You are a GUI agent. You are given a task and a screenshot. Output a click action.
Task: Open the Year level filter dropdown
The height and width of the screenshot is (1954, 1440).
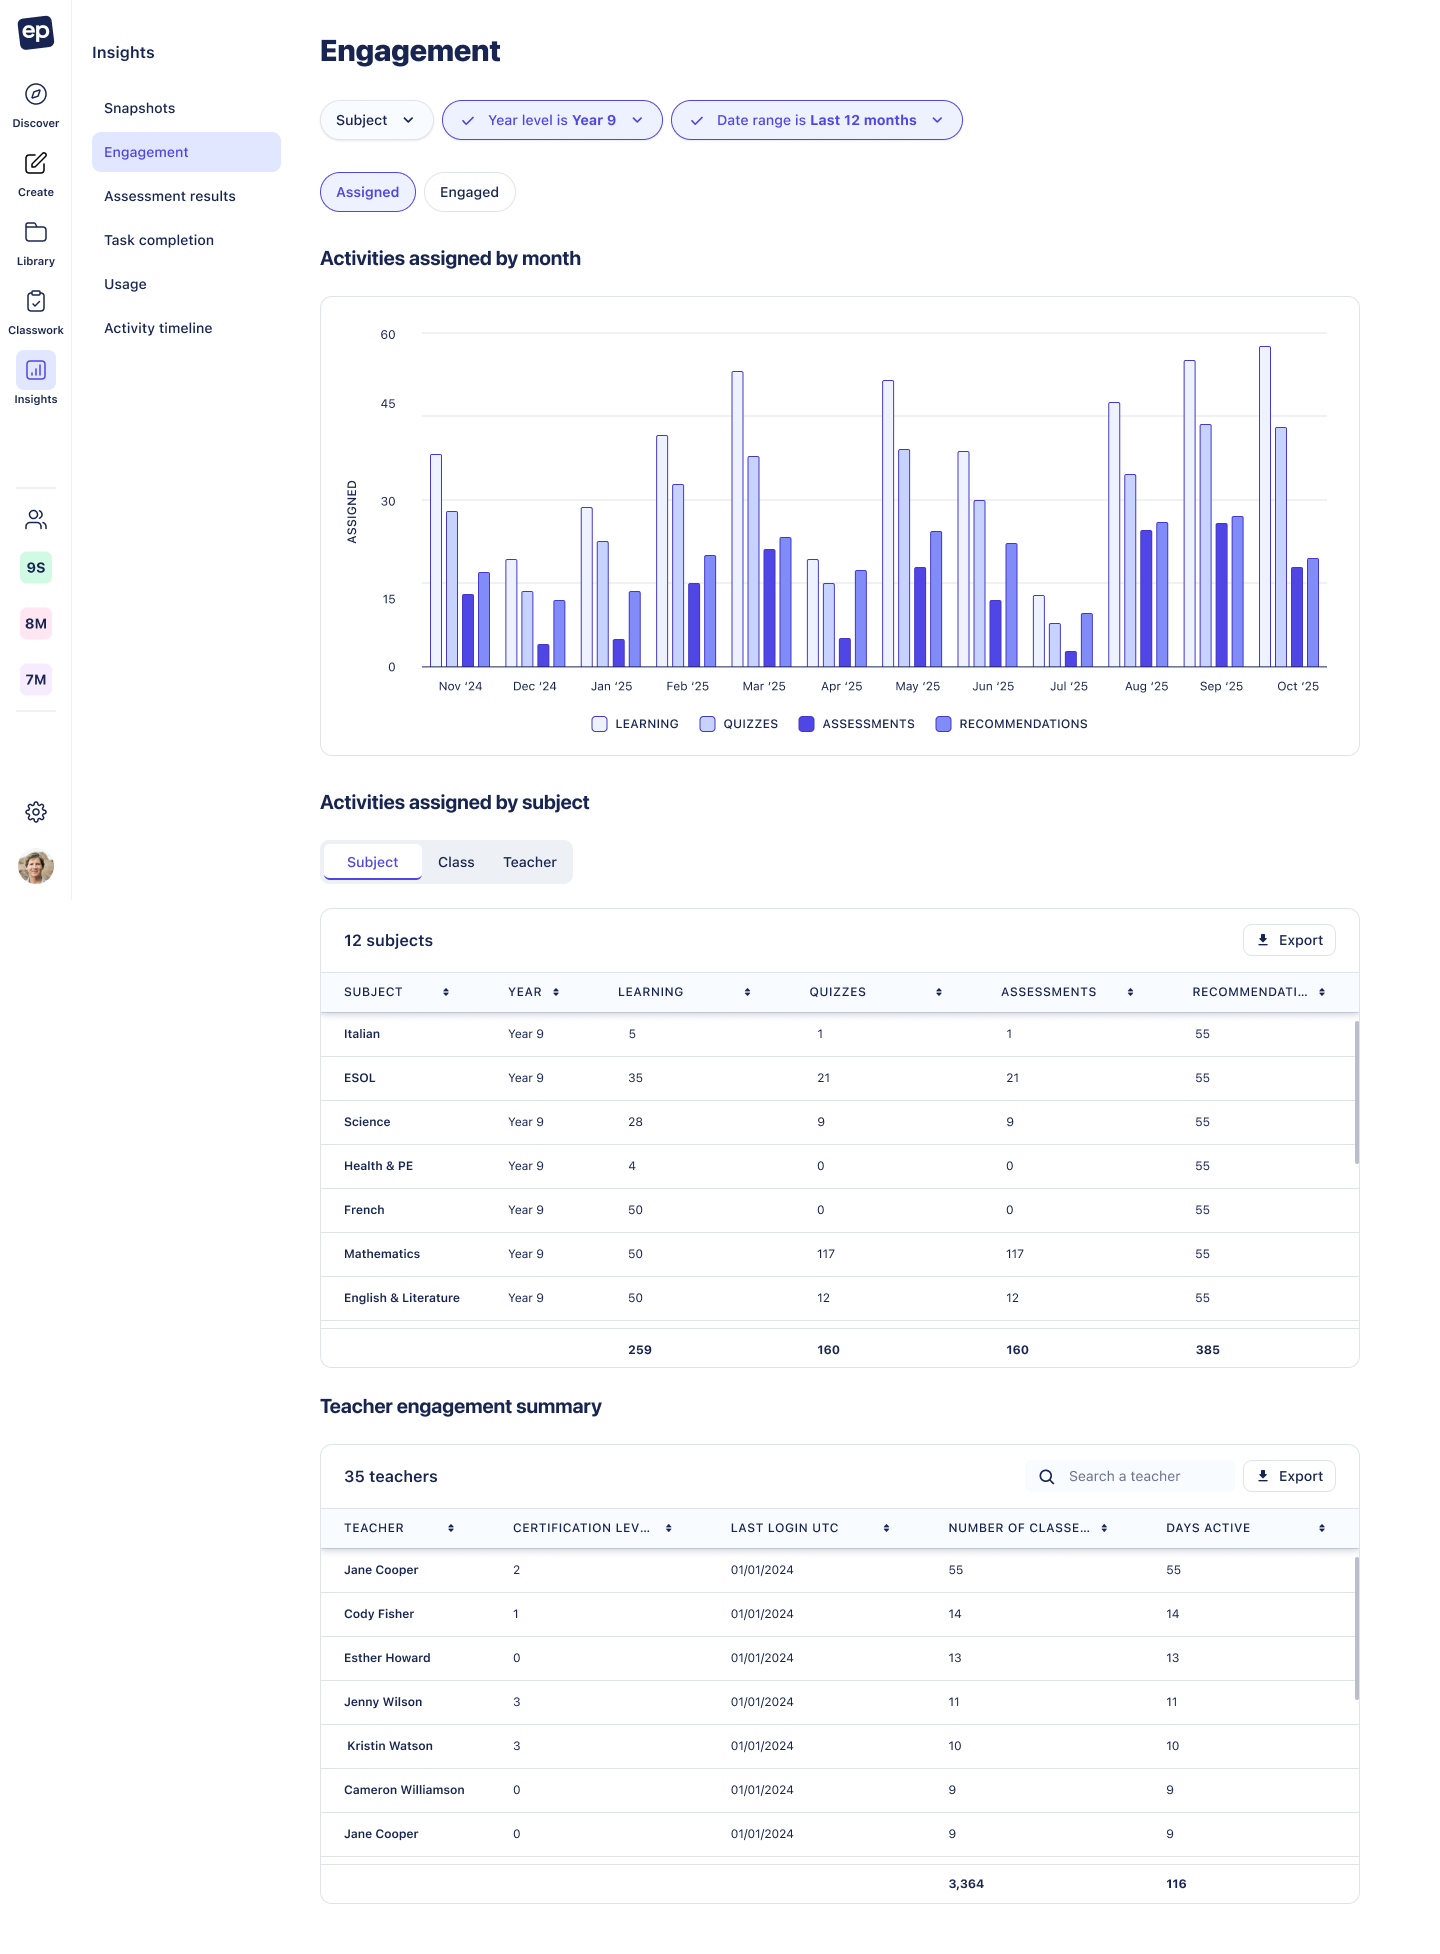(552, 120)
